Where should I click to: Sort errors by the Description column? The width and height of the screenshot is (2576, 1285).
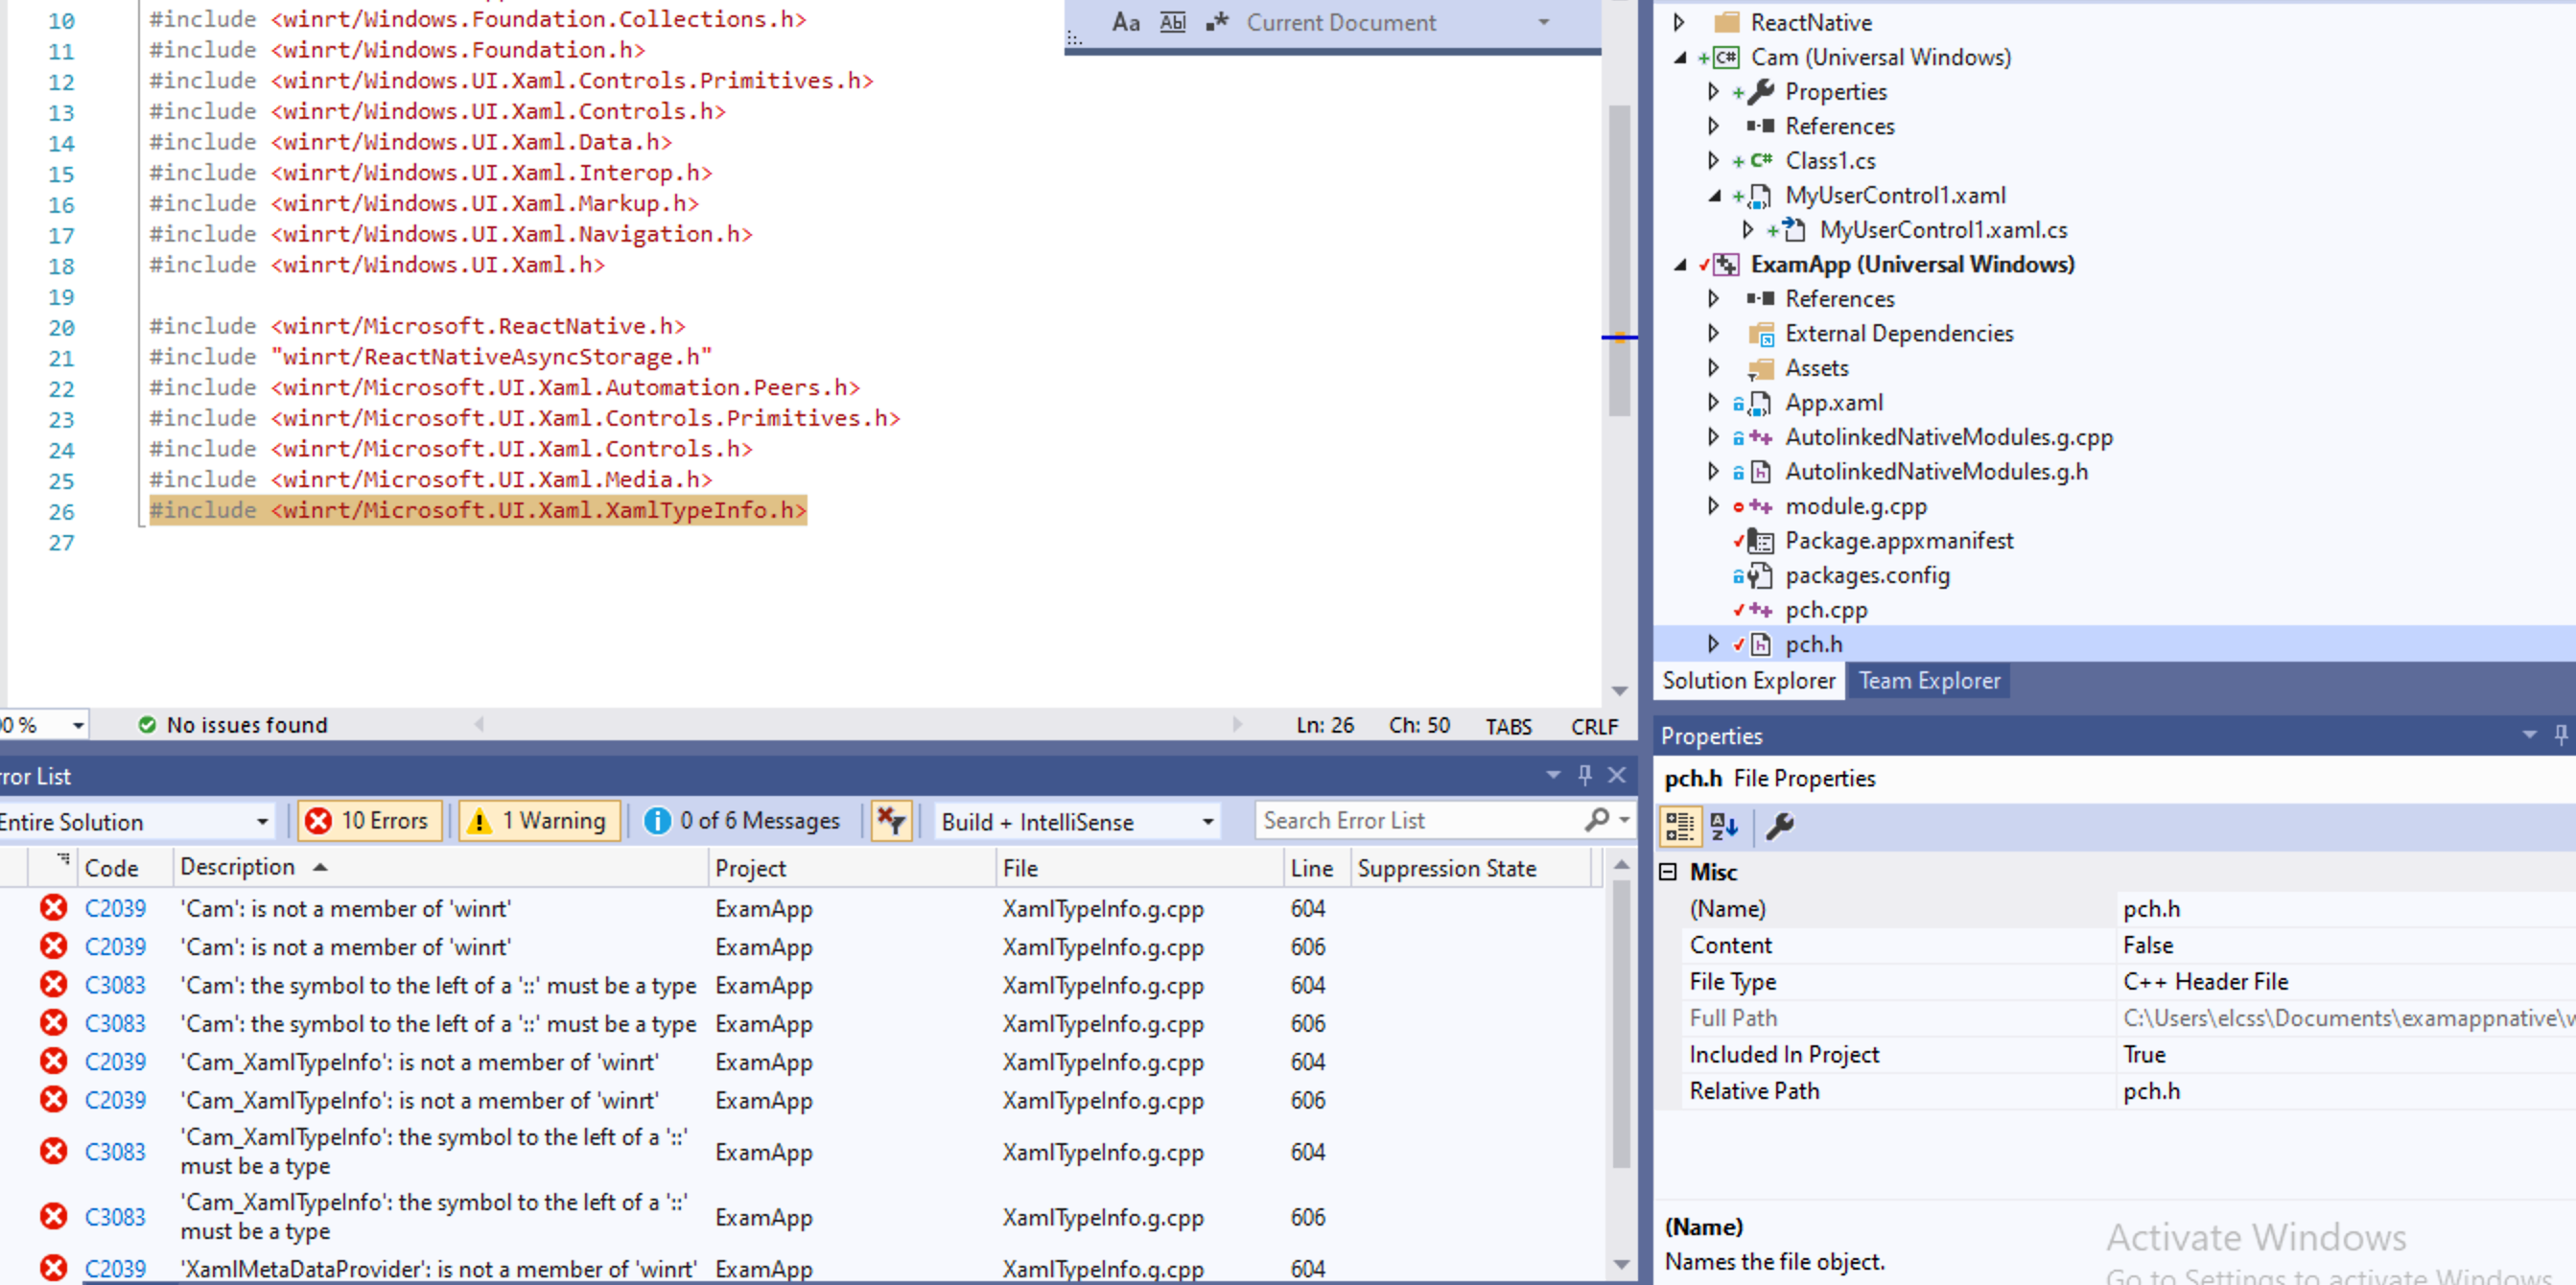pos(237,867)
